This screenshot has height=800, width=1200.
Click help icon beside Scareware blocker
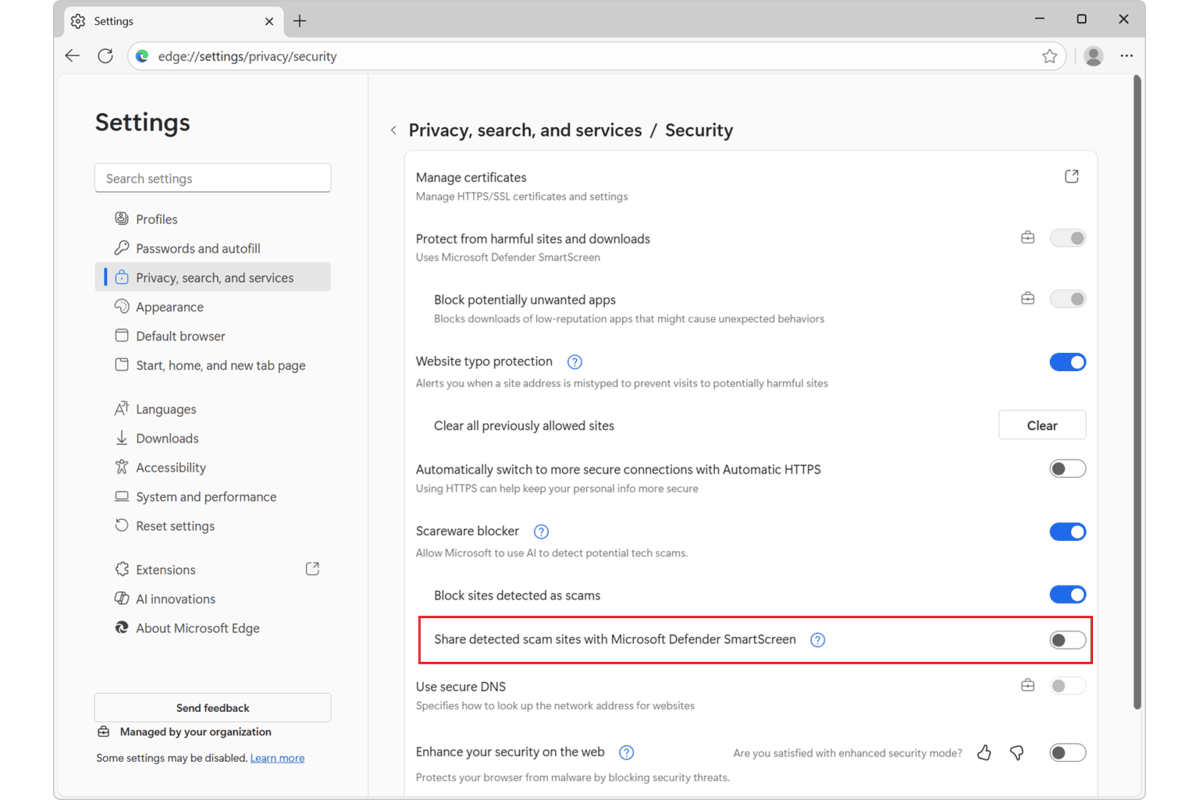click(x=541, y=532)
